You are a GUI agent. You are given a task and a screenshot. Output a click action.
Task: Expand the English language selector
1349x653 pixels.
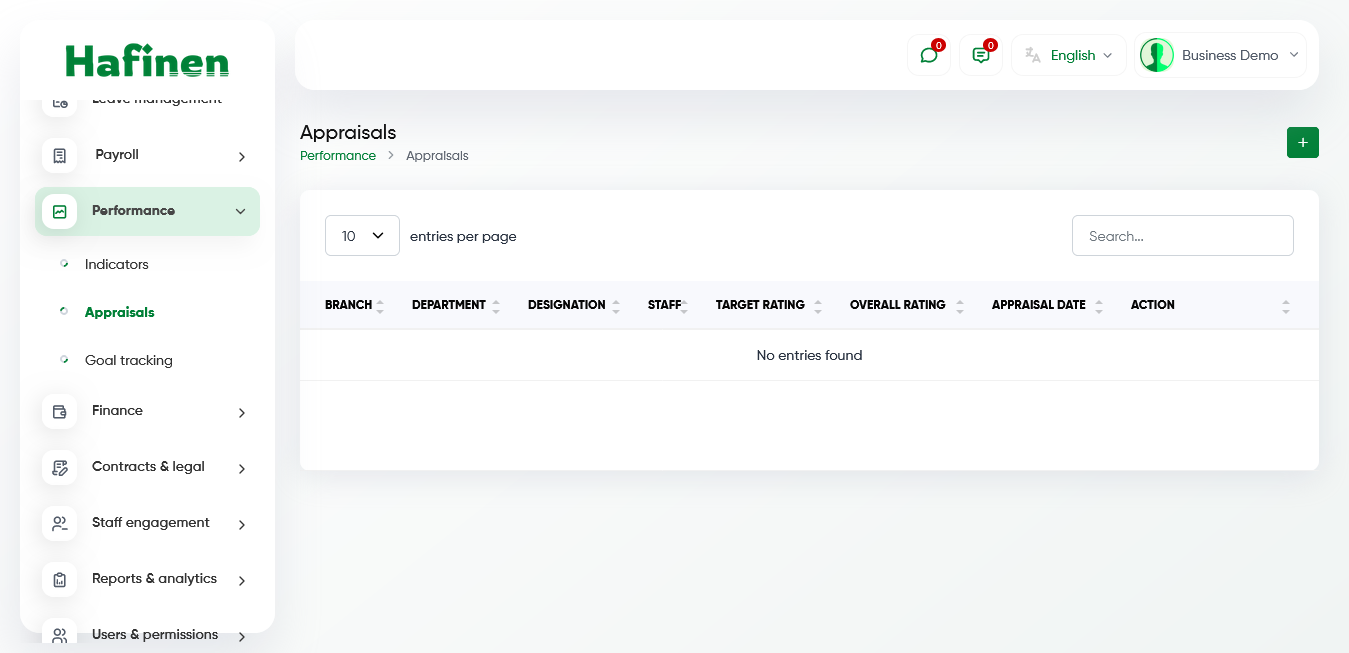1069,55
